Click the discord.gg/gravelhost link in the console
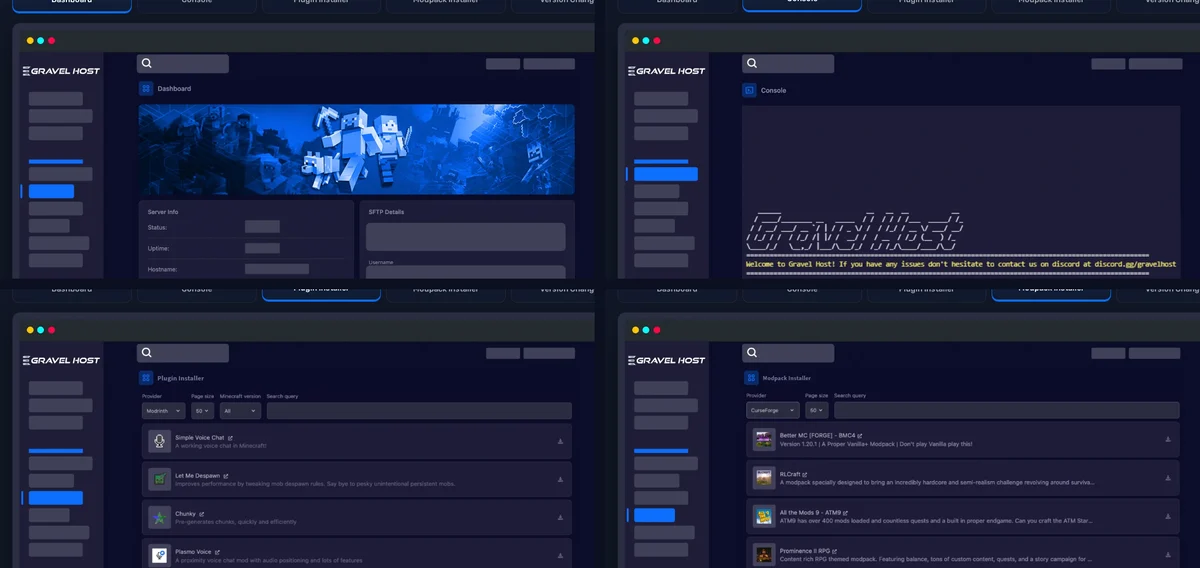 coord(1135,264)
